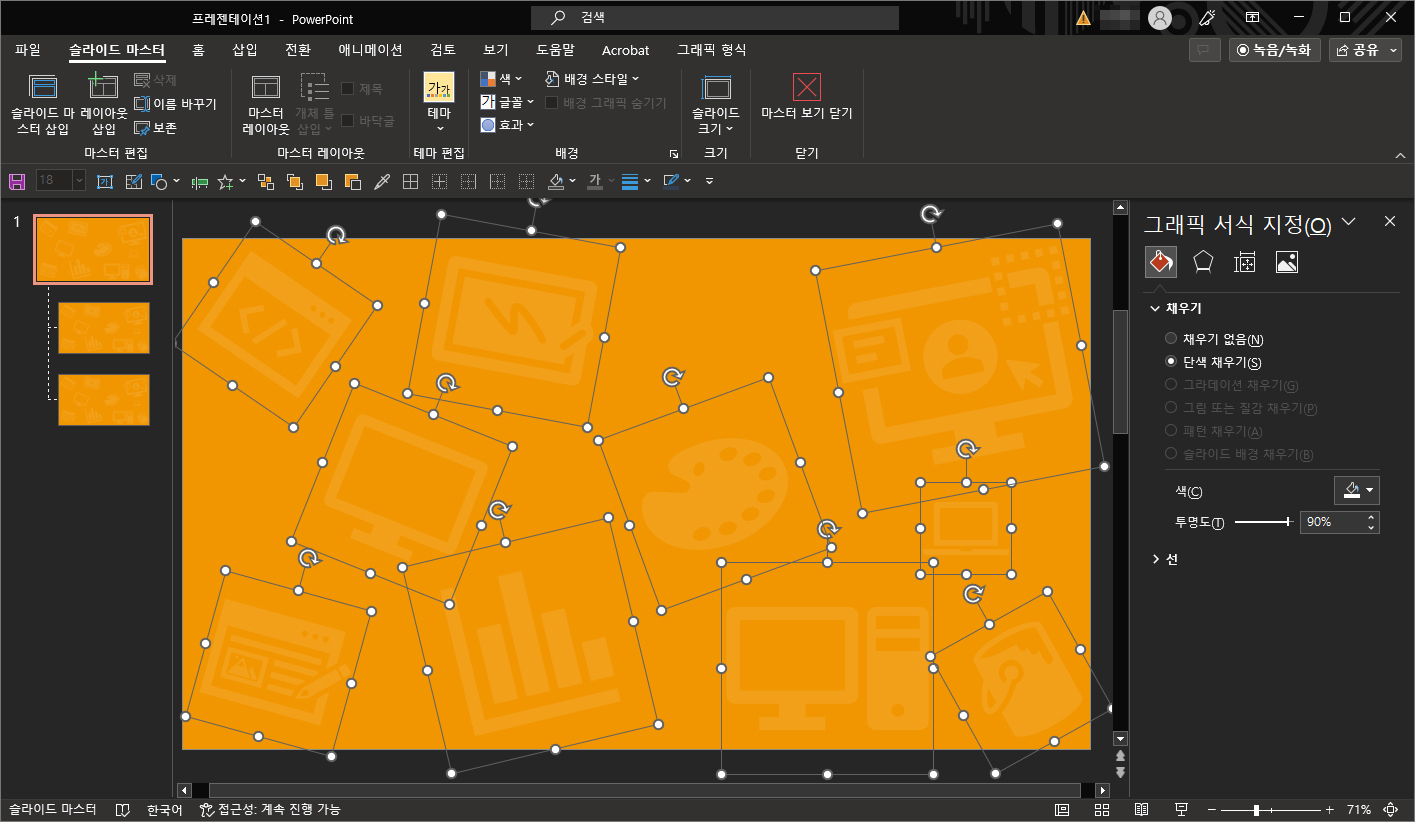This screenshot has height=822, width=1415.
Task: Select the 그림 picture tab icon in format pane
Action: [x=1287, y=262]
